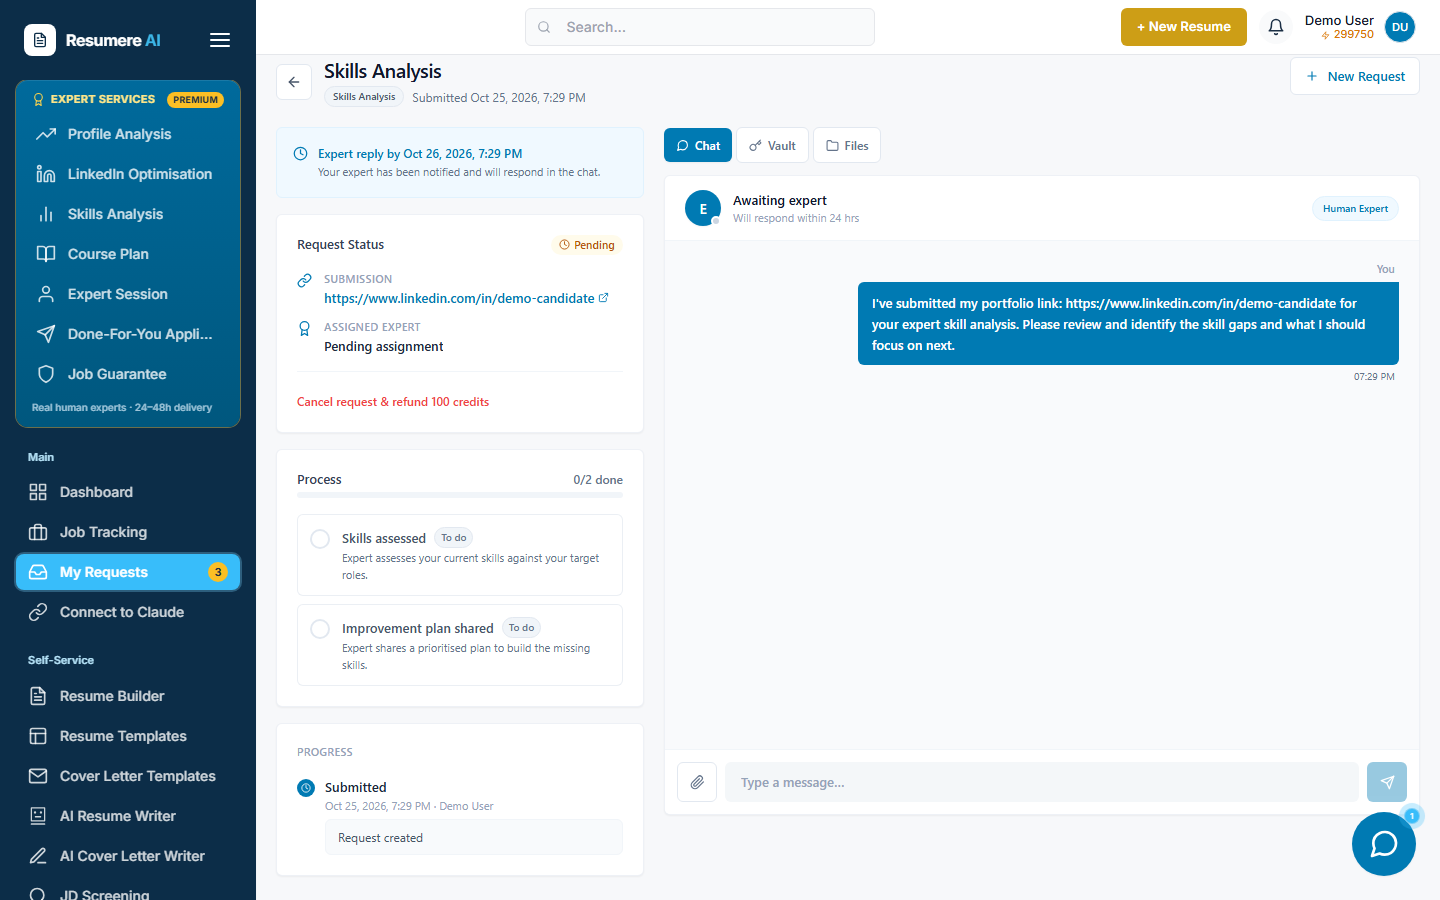The width and height of the screenshot is (1440, 900).
Task: Click the PREMIUM badge
Action: pyautogui.click(x=195, y=100)
